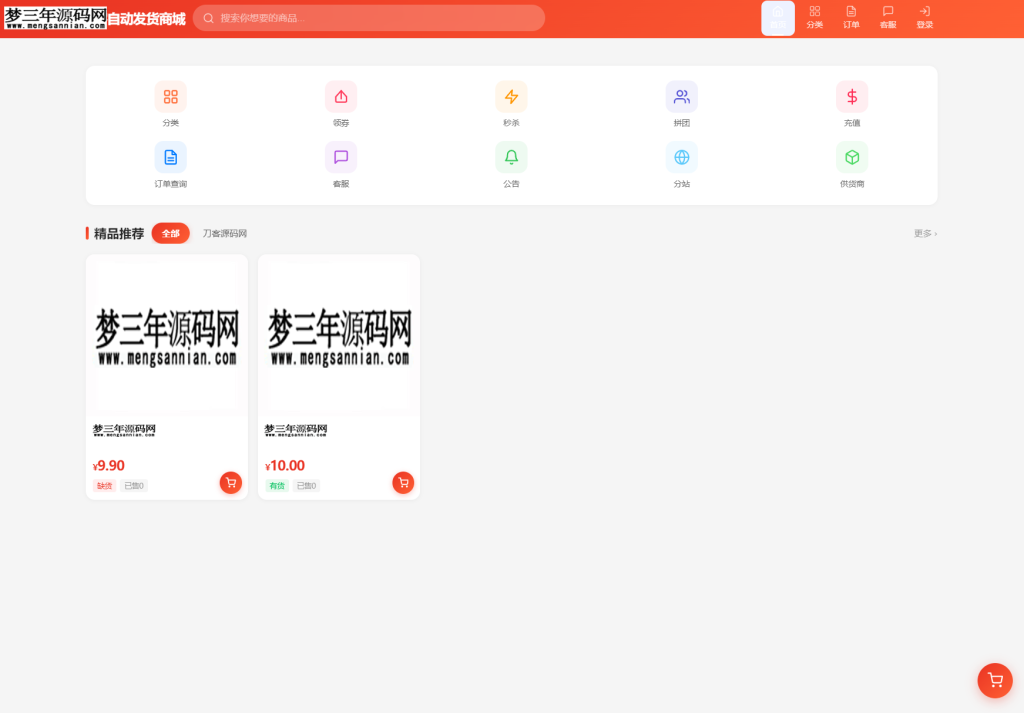Screen dimensions: 1024x713
Task: Open the 订单 orders menu item
Action: click(x=851, y=17)
